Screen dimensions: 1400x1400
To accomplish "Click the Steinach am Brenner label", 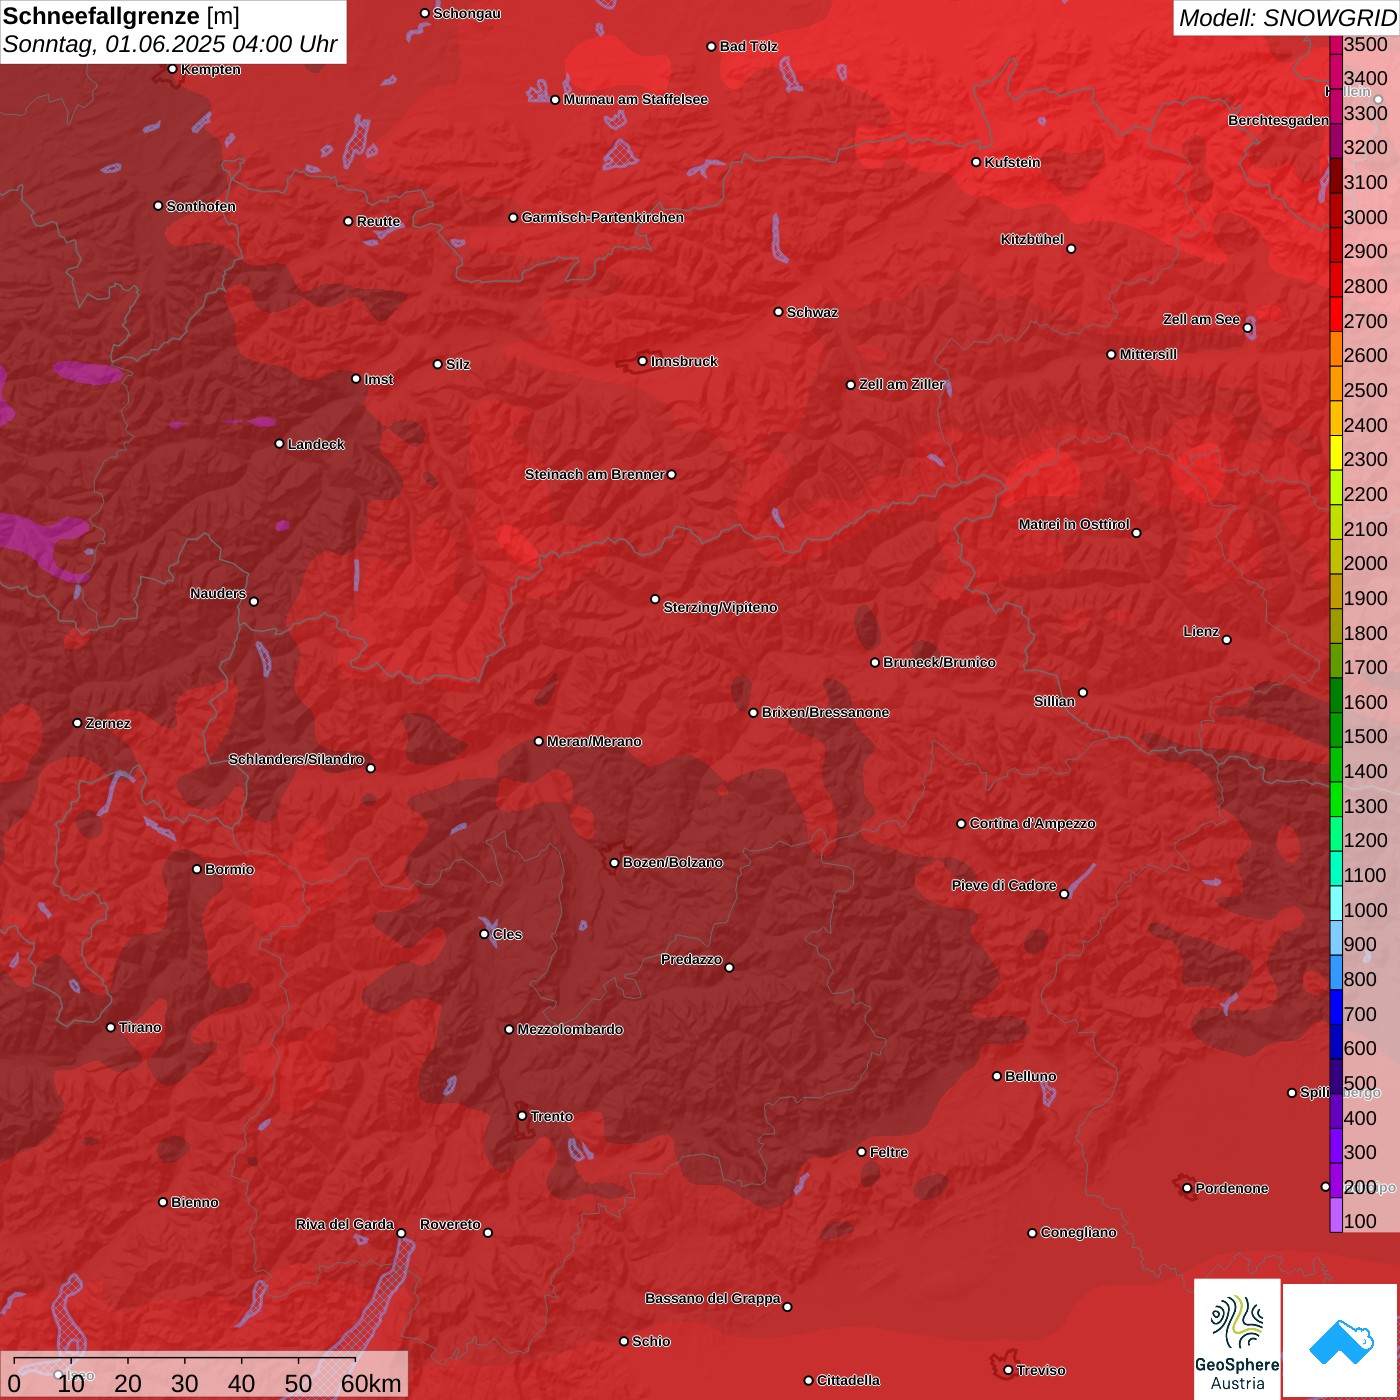I will [x=595, y=474].
